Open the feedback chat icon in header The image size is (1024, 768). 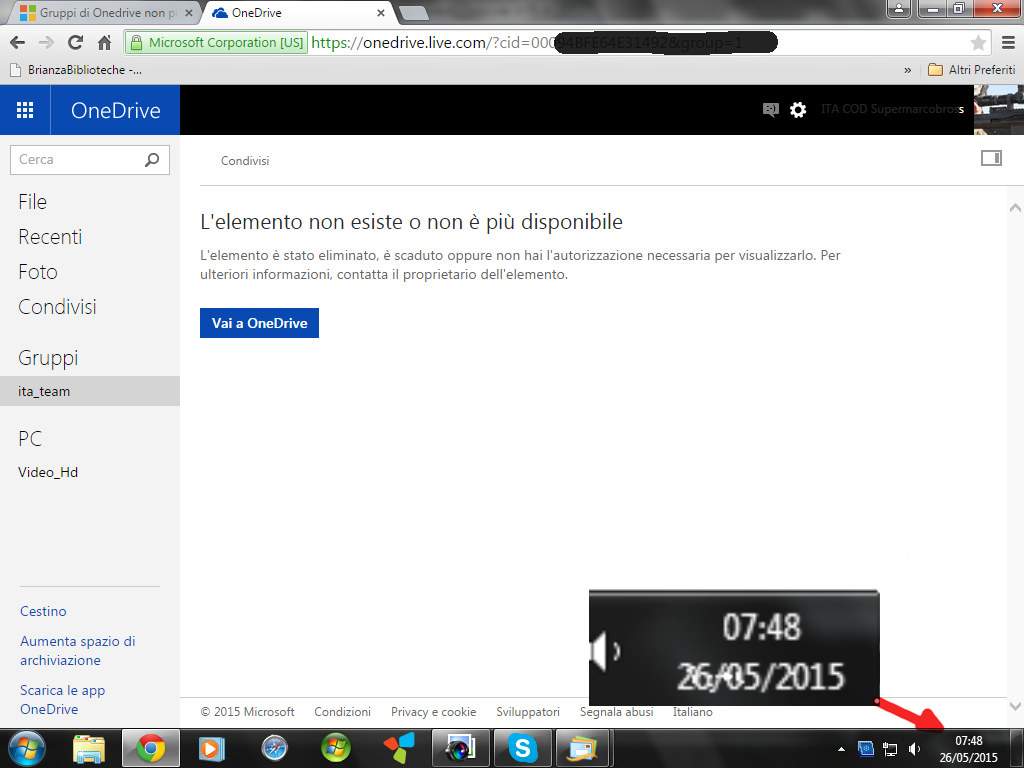[x=771, y=110]
